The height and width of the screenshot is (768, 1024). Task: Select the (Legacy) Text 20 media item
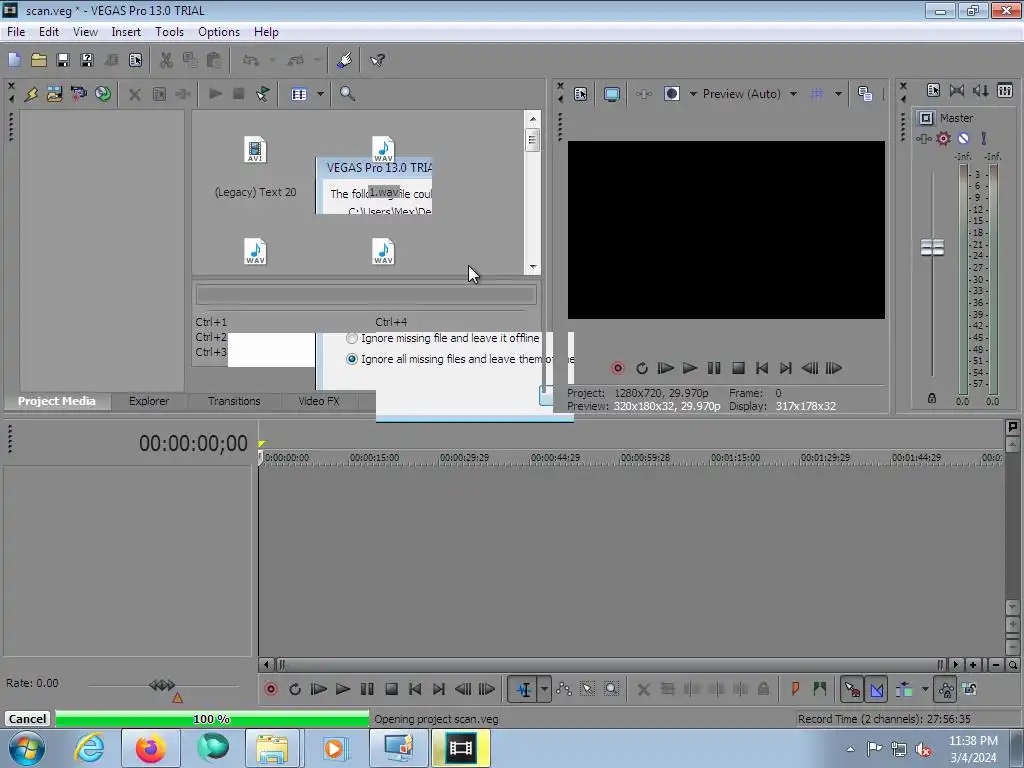click(x=255, y=166)
